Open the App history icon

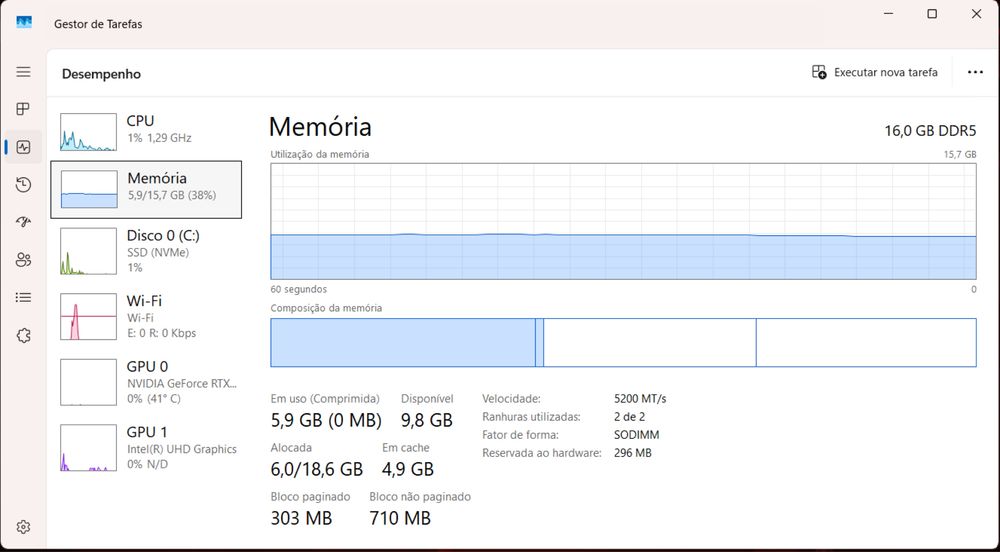point(24,185)
